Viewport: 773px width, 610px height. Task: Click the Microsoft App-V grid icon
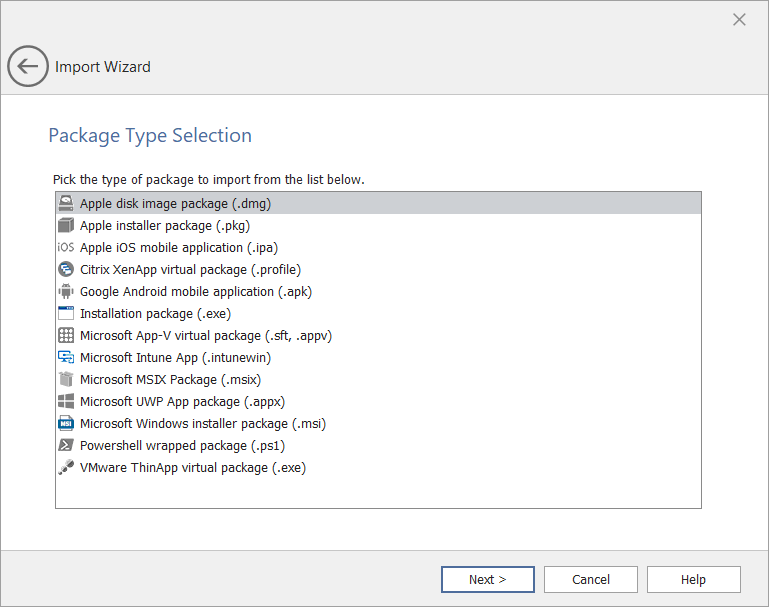[x=66, y=335]
